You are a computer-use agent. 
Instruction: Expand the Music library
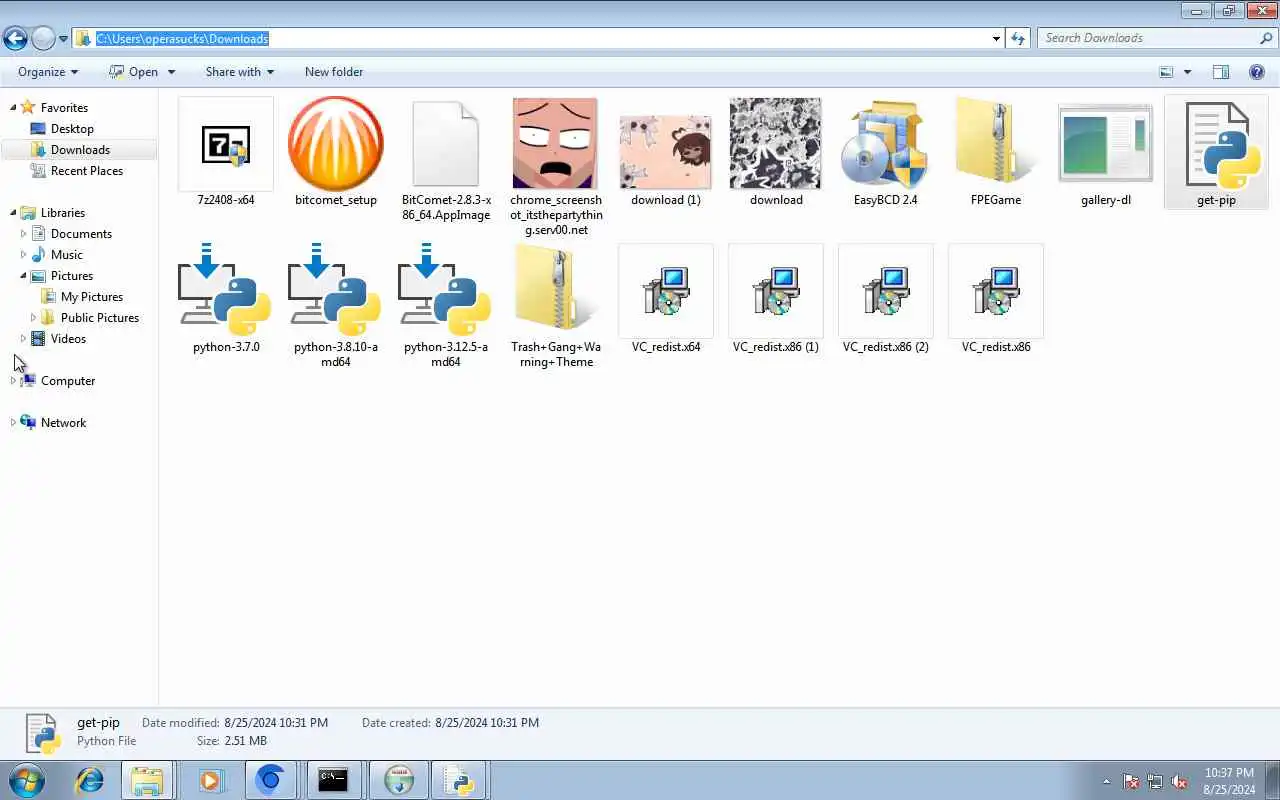pos(23,254)
